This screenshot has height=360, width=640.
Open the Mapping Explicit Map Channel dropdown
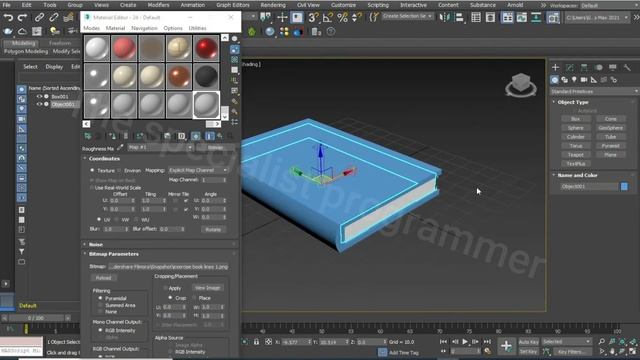pyautogui.click(x=198, y=170)
